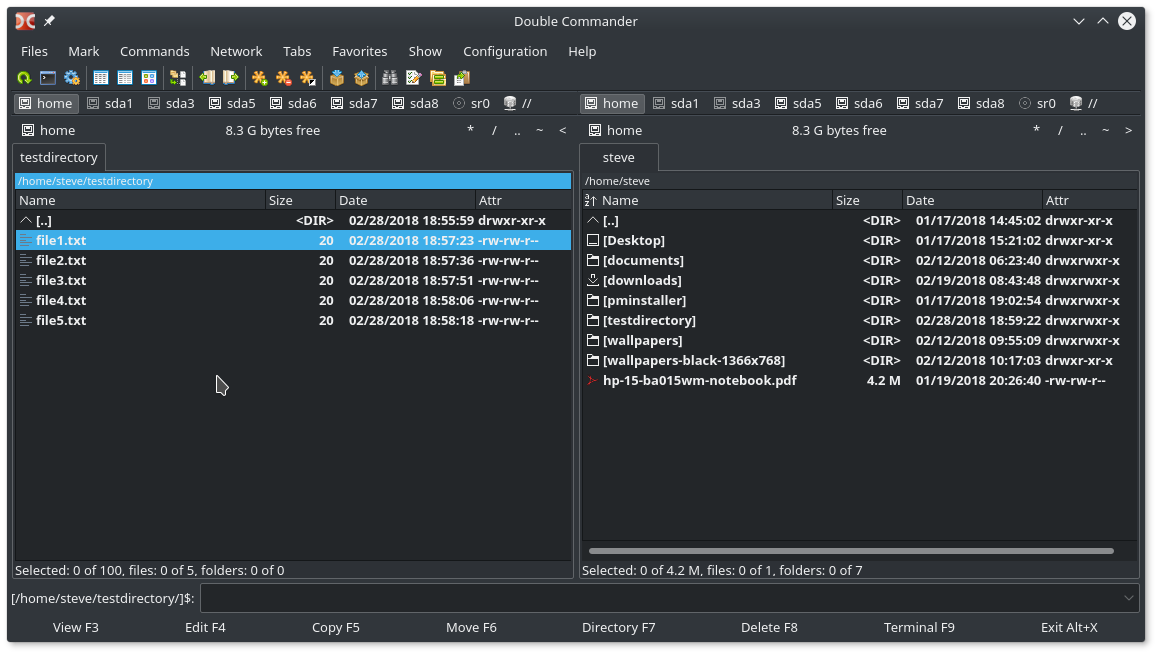Viewport: 1158px width, 655px height.
Task: Select sda3 drive in right panel
Action: click(x=737, y=103)
